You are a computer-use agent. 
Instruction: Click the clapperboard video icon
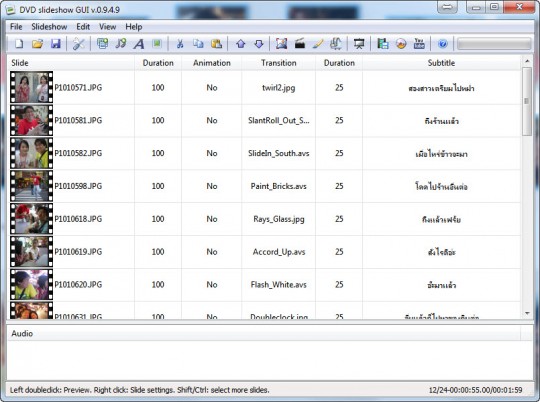click(x=300, y=44)
